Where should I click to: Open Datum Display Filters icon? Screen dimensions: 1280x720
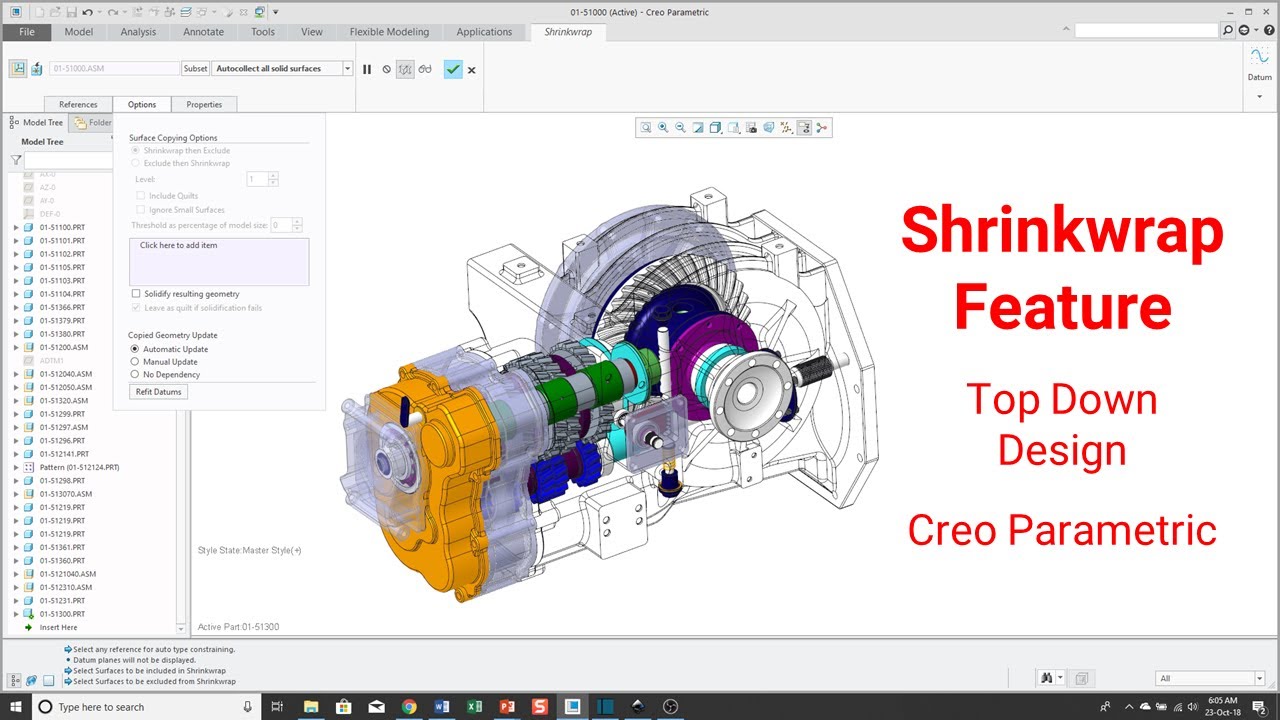coord(786,127)
